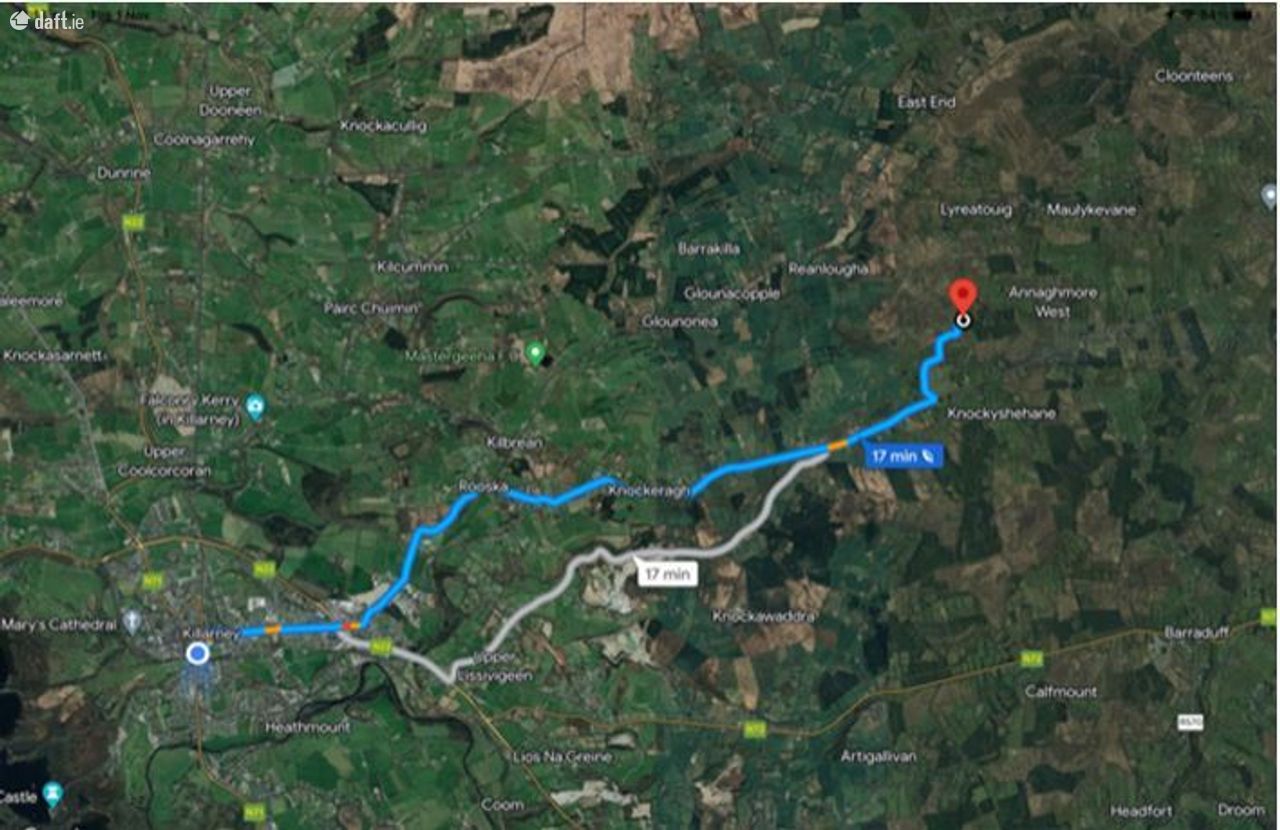Click the Castle marker icon
This screenshot has width=1280, height=830.
pos(52,795)
